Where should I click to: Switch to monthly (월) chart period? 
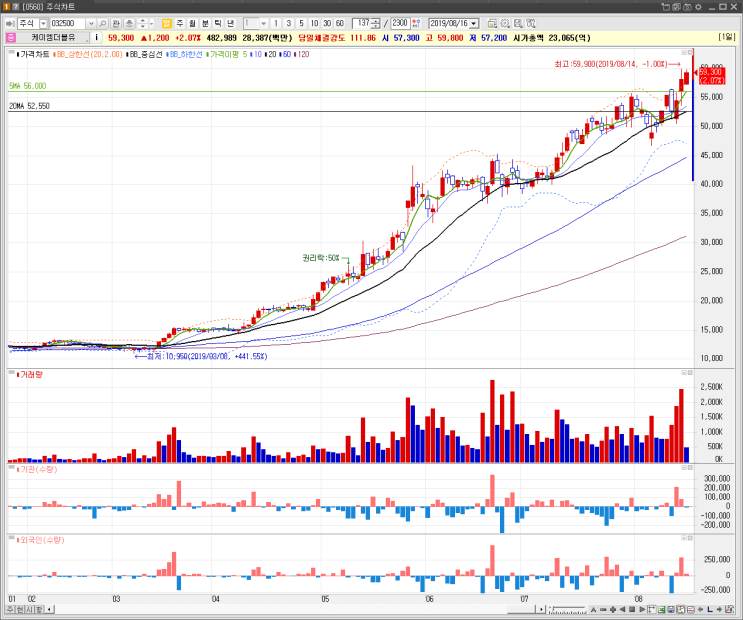click(192, 23)
